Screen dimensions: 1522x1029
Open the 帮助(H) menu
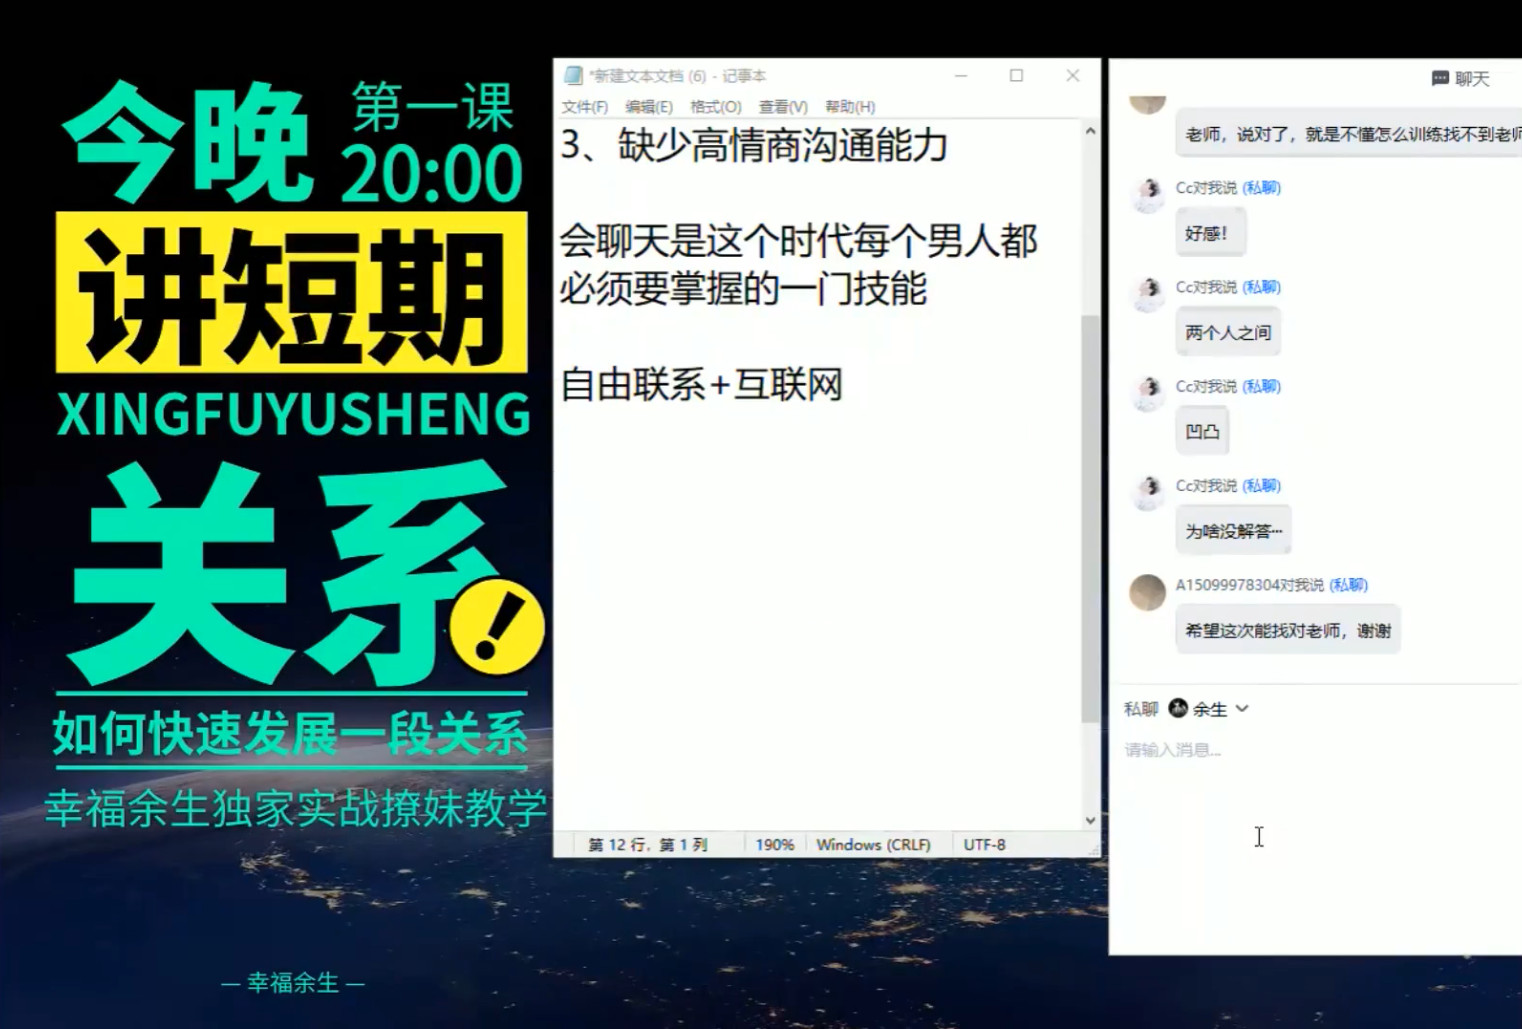tap(849, 107)
